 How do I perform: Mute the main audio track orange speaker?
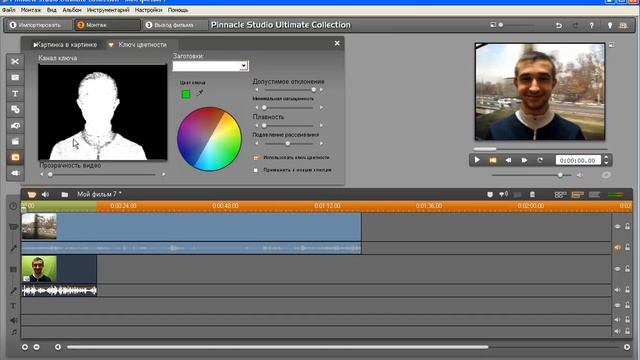point(617,247)
